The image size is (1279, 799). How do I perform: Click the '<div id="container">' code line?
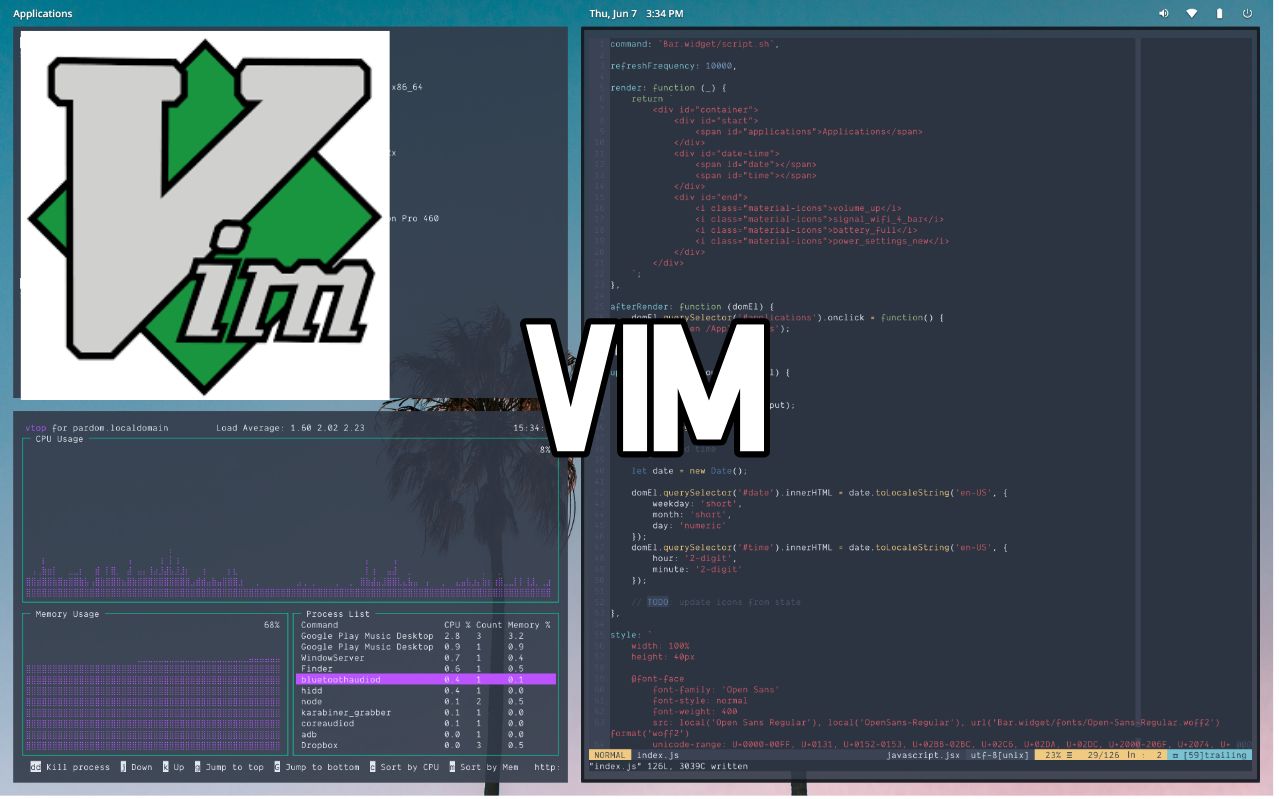pyautogui.click(x=705, y=109)
